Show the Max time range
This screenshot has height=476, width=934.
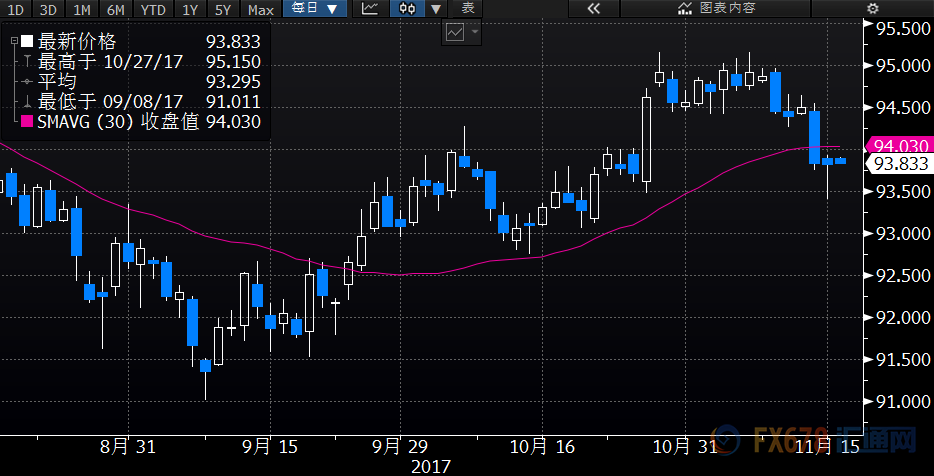tap(261, 9)
